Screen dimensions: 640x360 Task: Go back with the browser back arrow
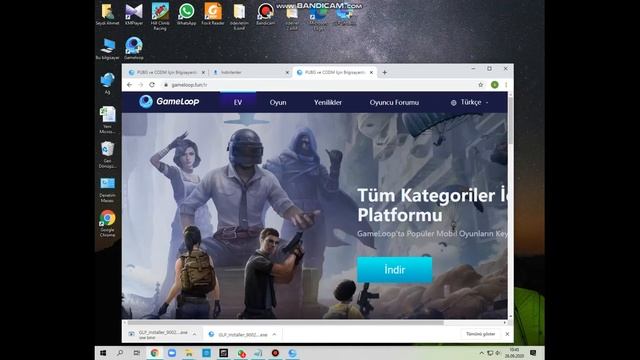(x=129, y=84)
